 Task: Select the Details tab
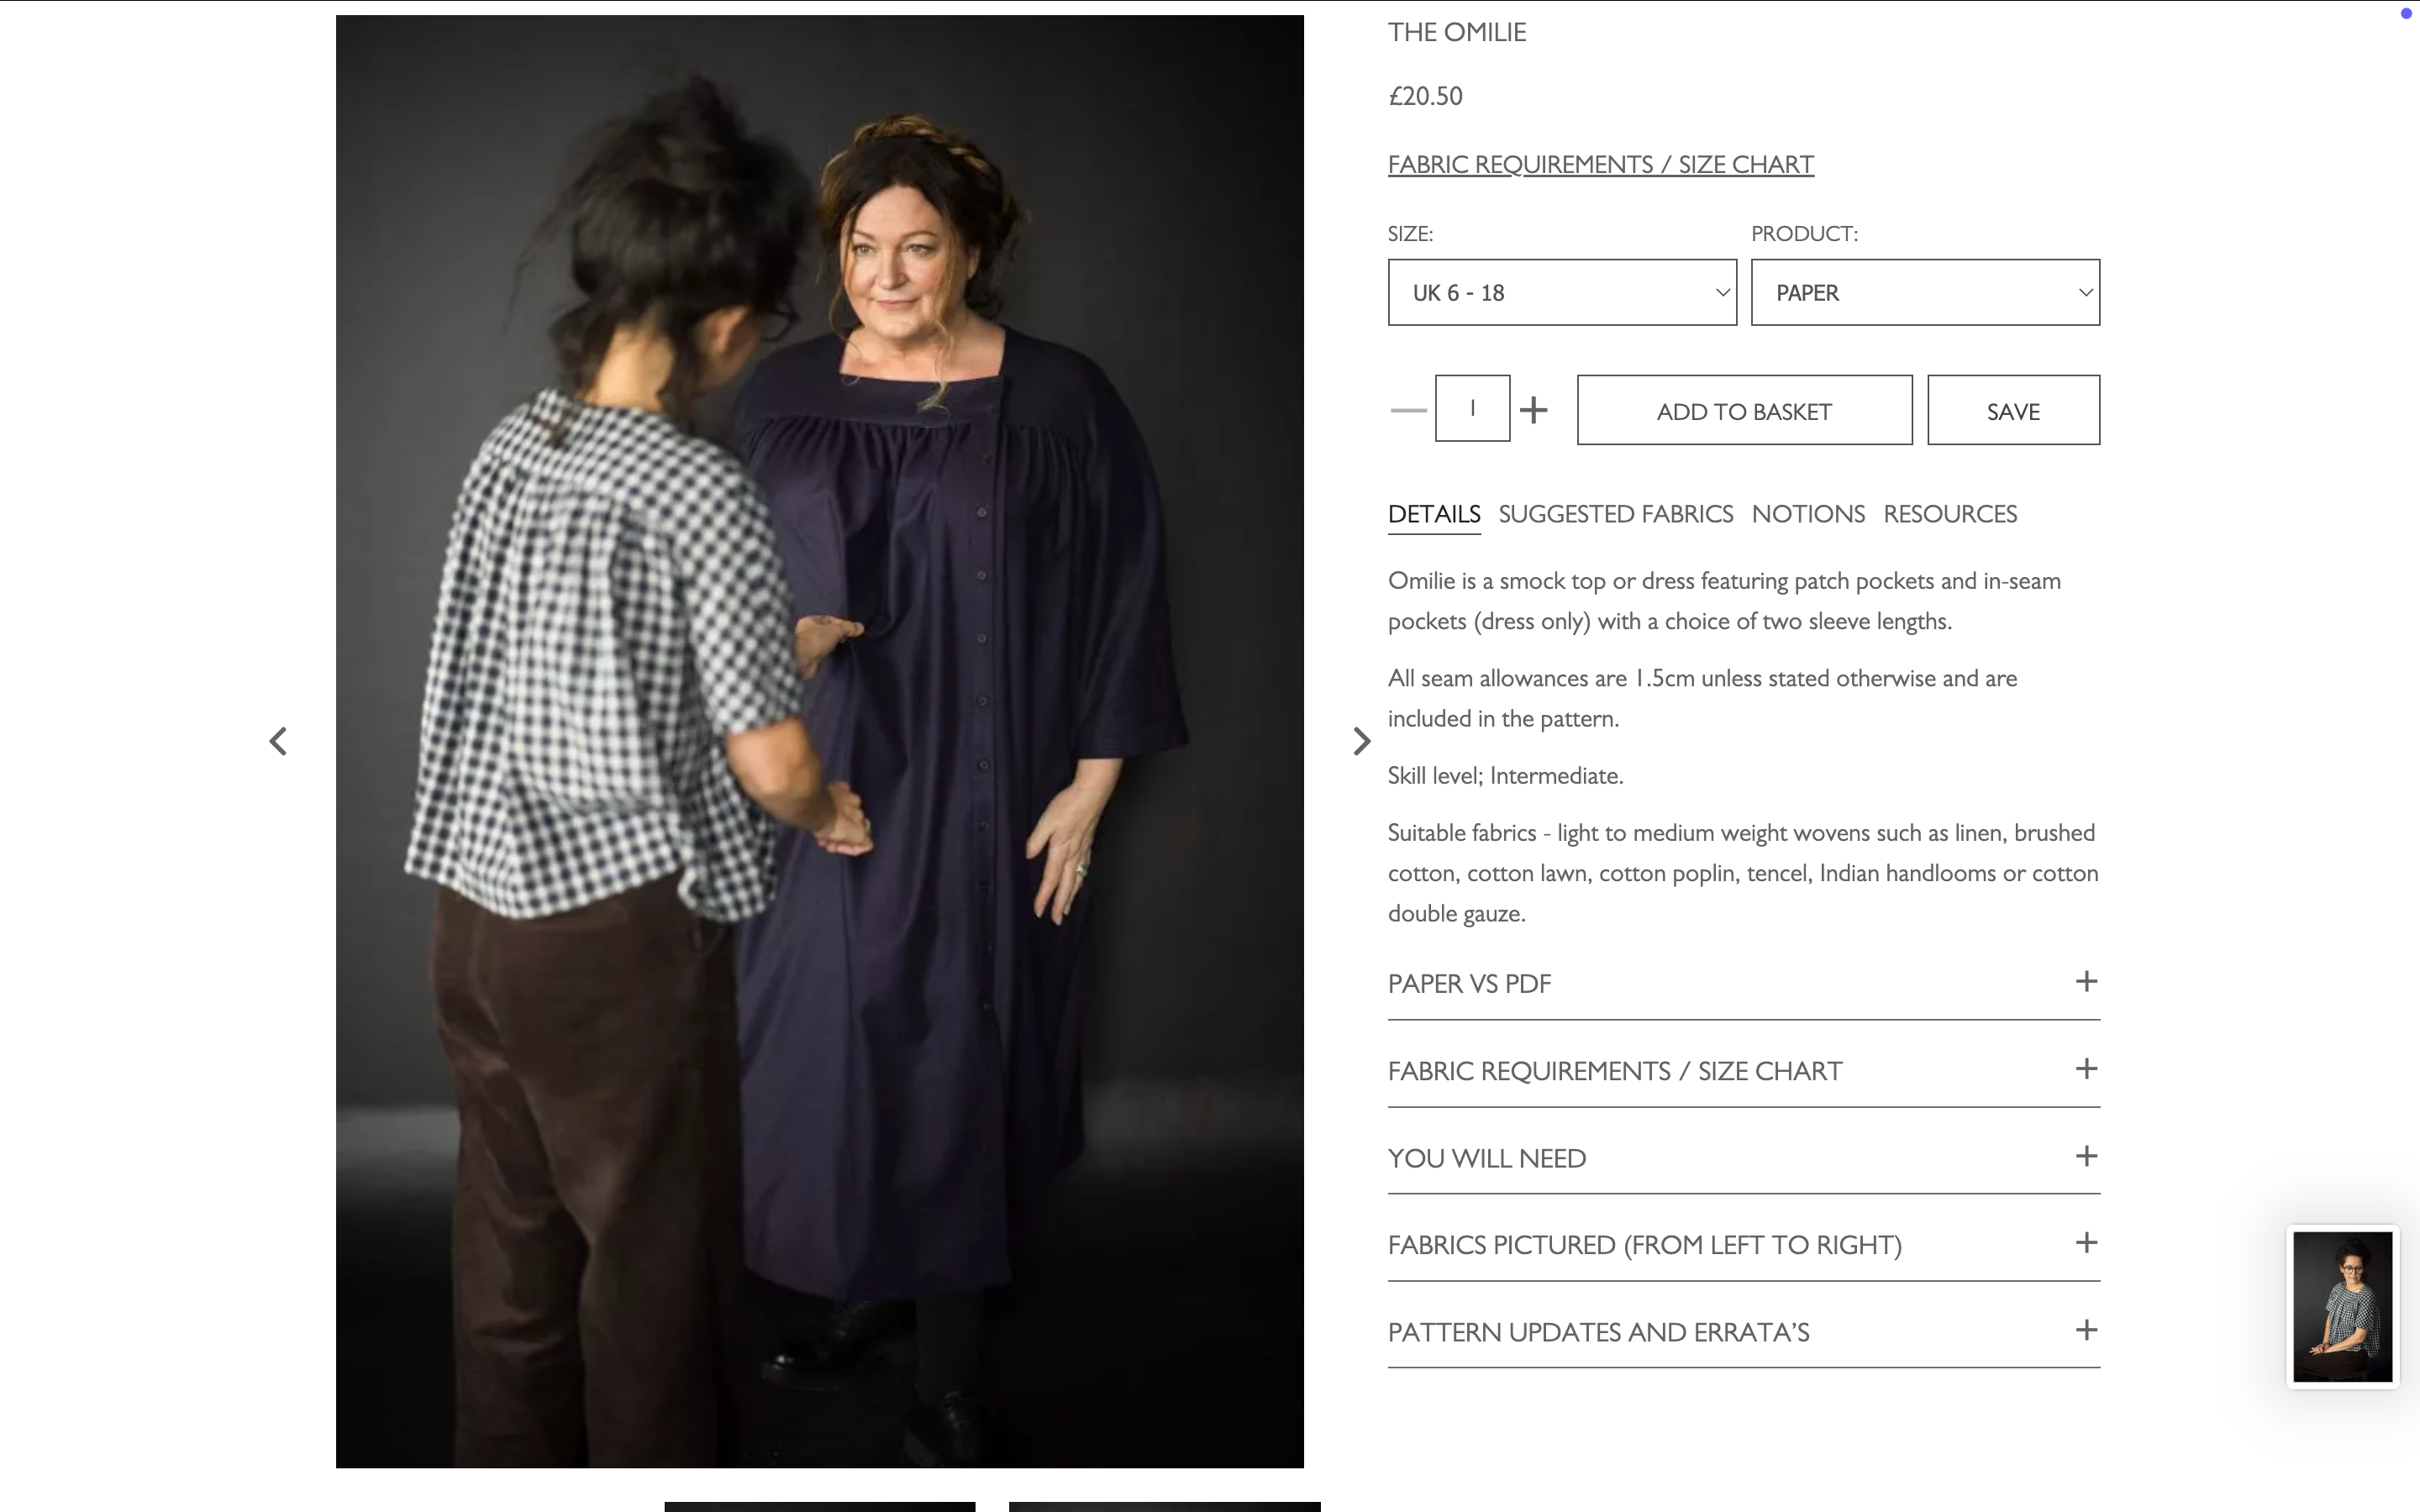[1434, 514]
